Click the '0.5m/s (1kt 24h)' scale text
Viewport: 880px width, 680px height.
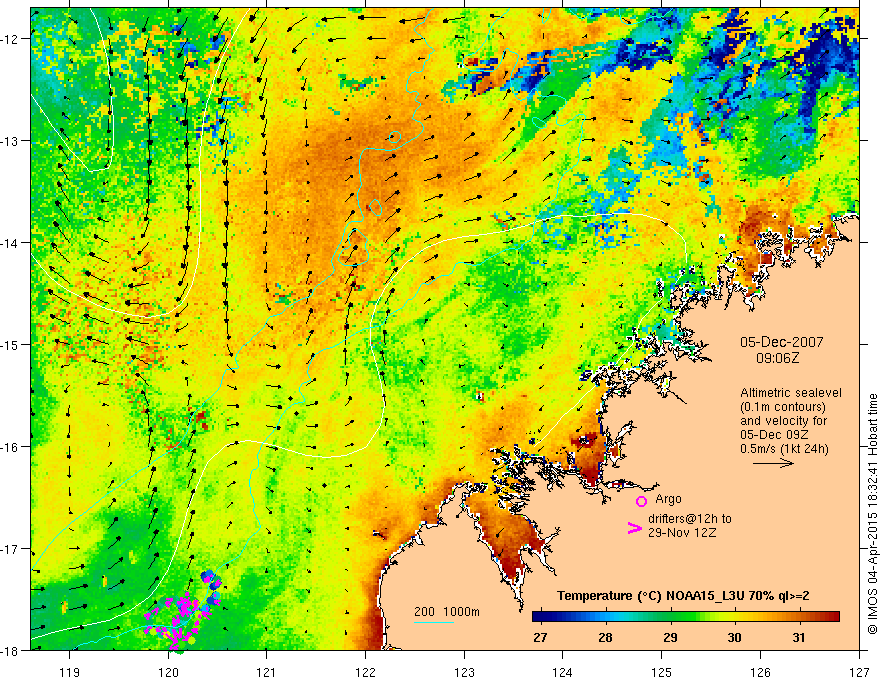pyautogui.click(x=784, y=449)
